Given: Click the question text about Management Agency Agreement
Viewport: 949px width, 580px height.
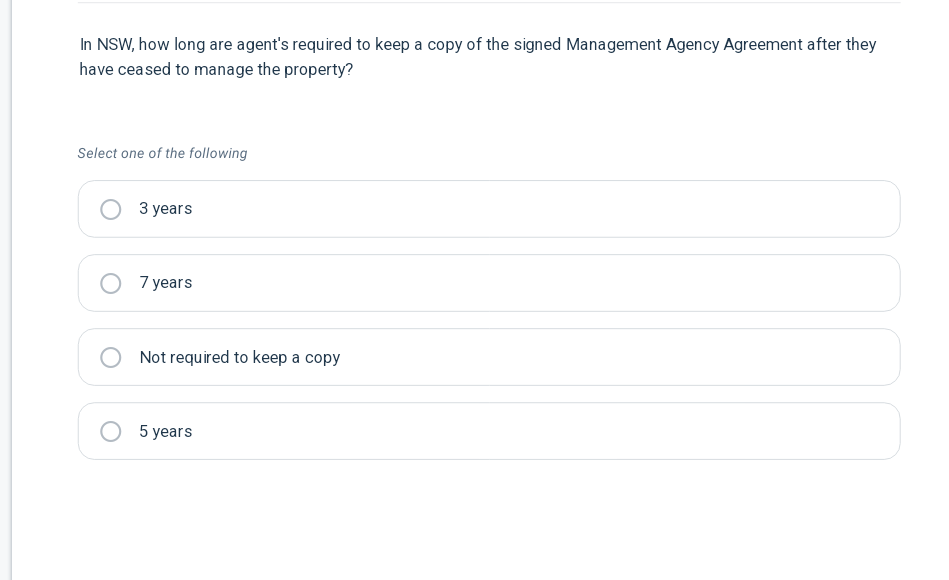Looking at the screenshot, I should [x=478, y=57].
